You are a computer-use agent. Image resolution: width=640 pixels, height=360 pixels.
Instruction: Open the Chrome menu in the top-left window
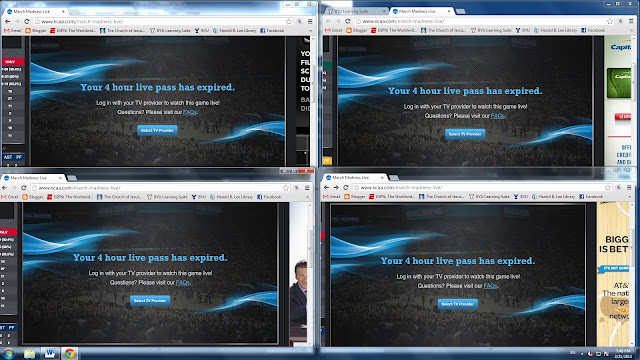pyautogui.click(x=310, y=21)
